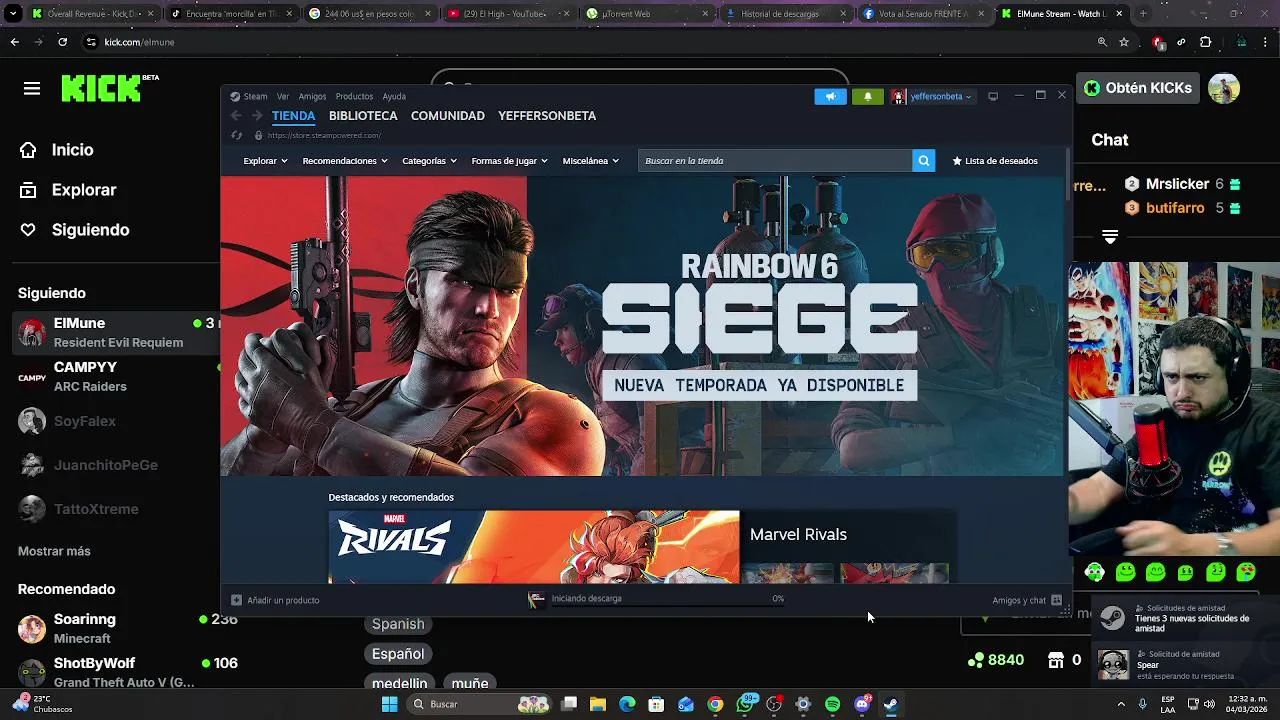Open CAMPYY channel in following list
Image resolution: width=1280 pixels, height=720 pixels.
point(116,377)
